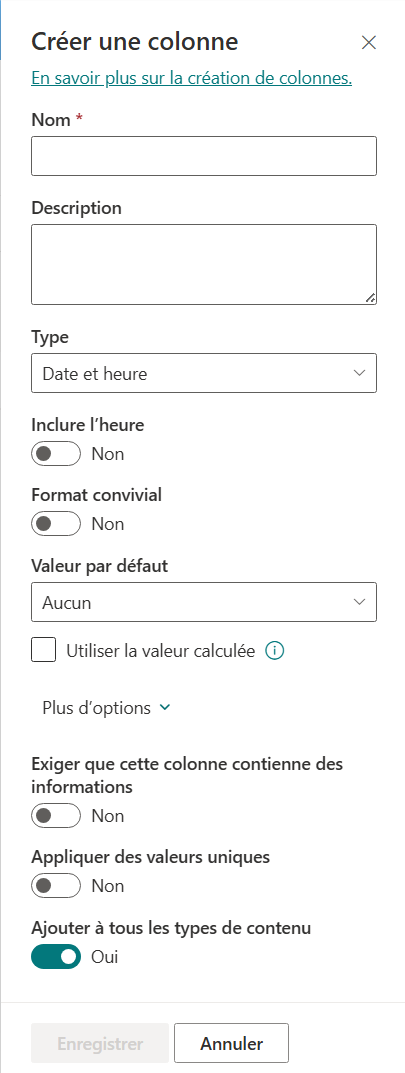Screen dimensions: 405x1073
Task: Click the chevron arrow in Valeur par défaut
Action: 359,602
